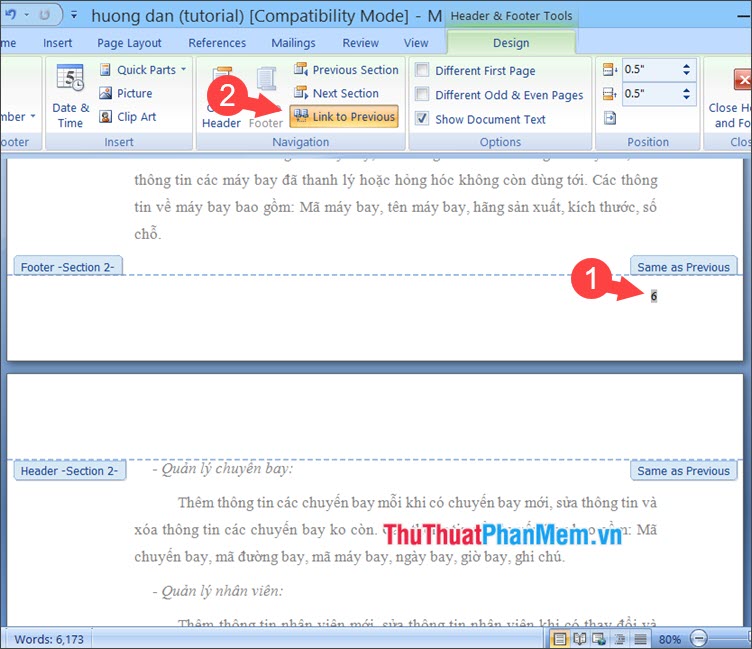Switch to Full Screen Reading view

click(x=579, y=639)
